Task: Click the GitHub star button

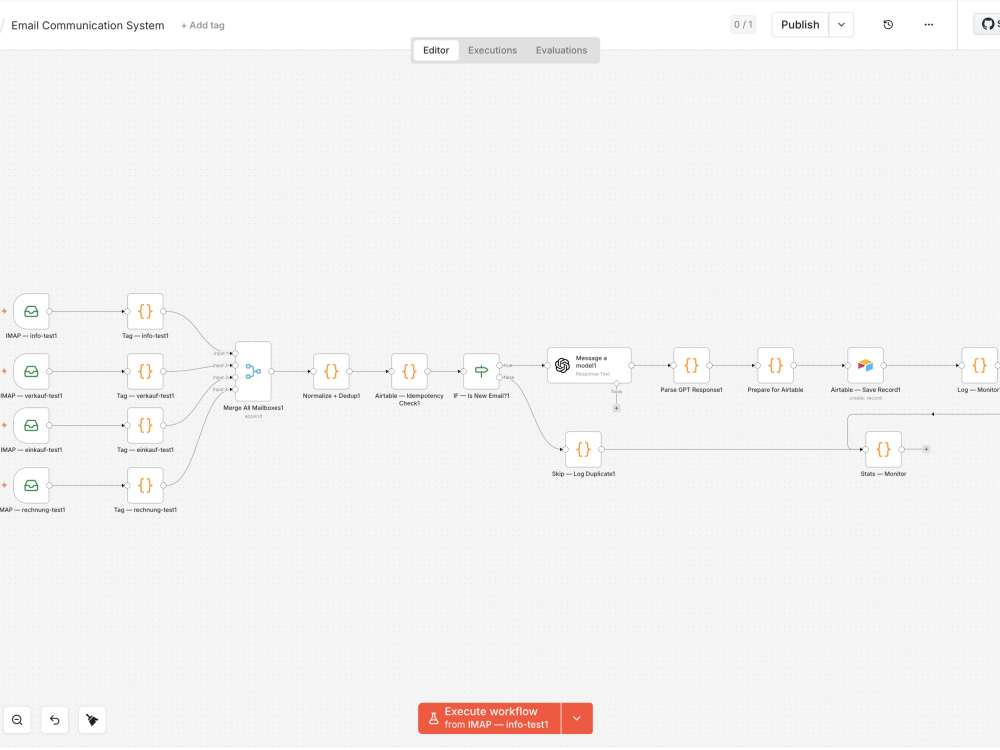Action: click(x=987, y=24)
